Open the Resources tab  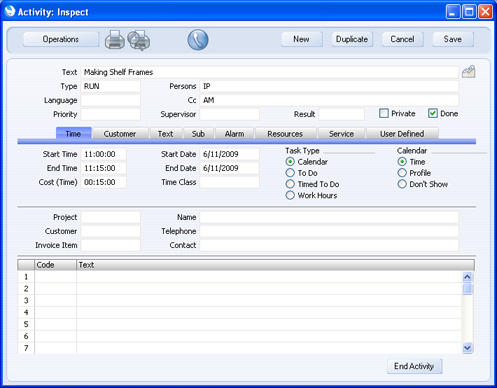point(285,134)
